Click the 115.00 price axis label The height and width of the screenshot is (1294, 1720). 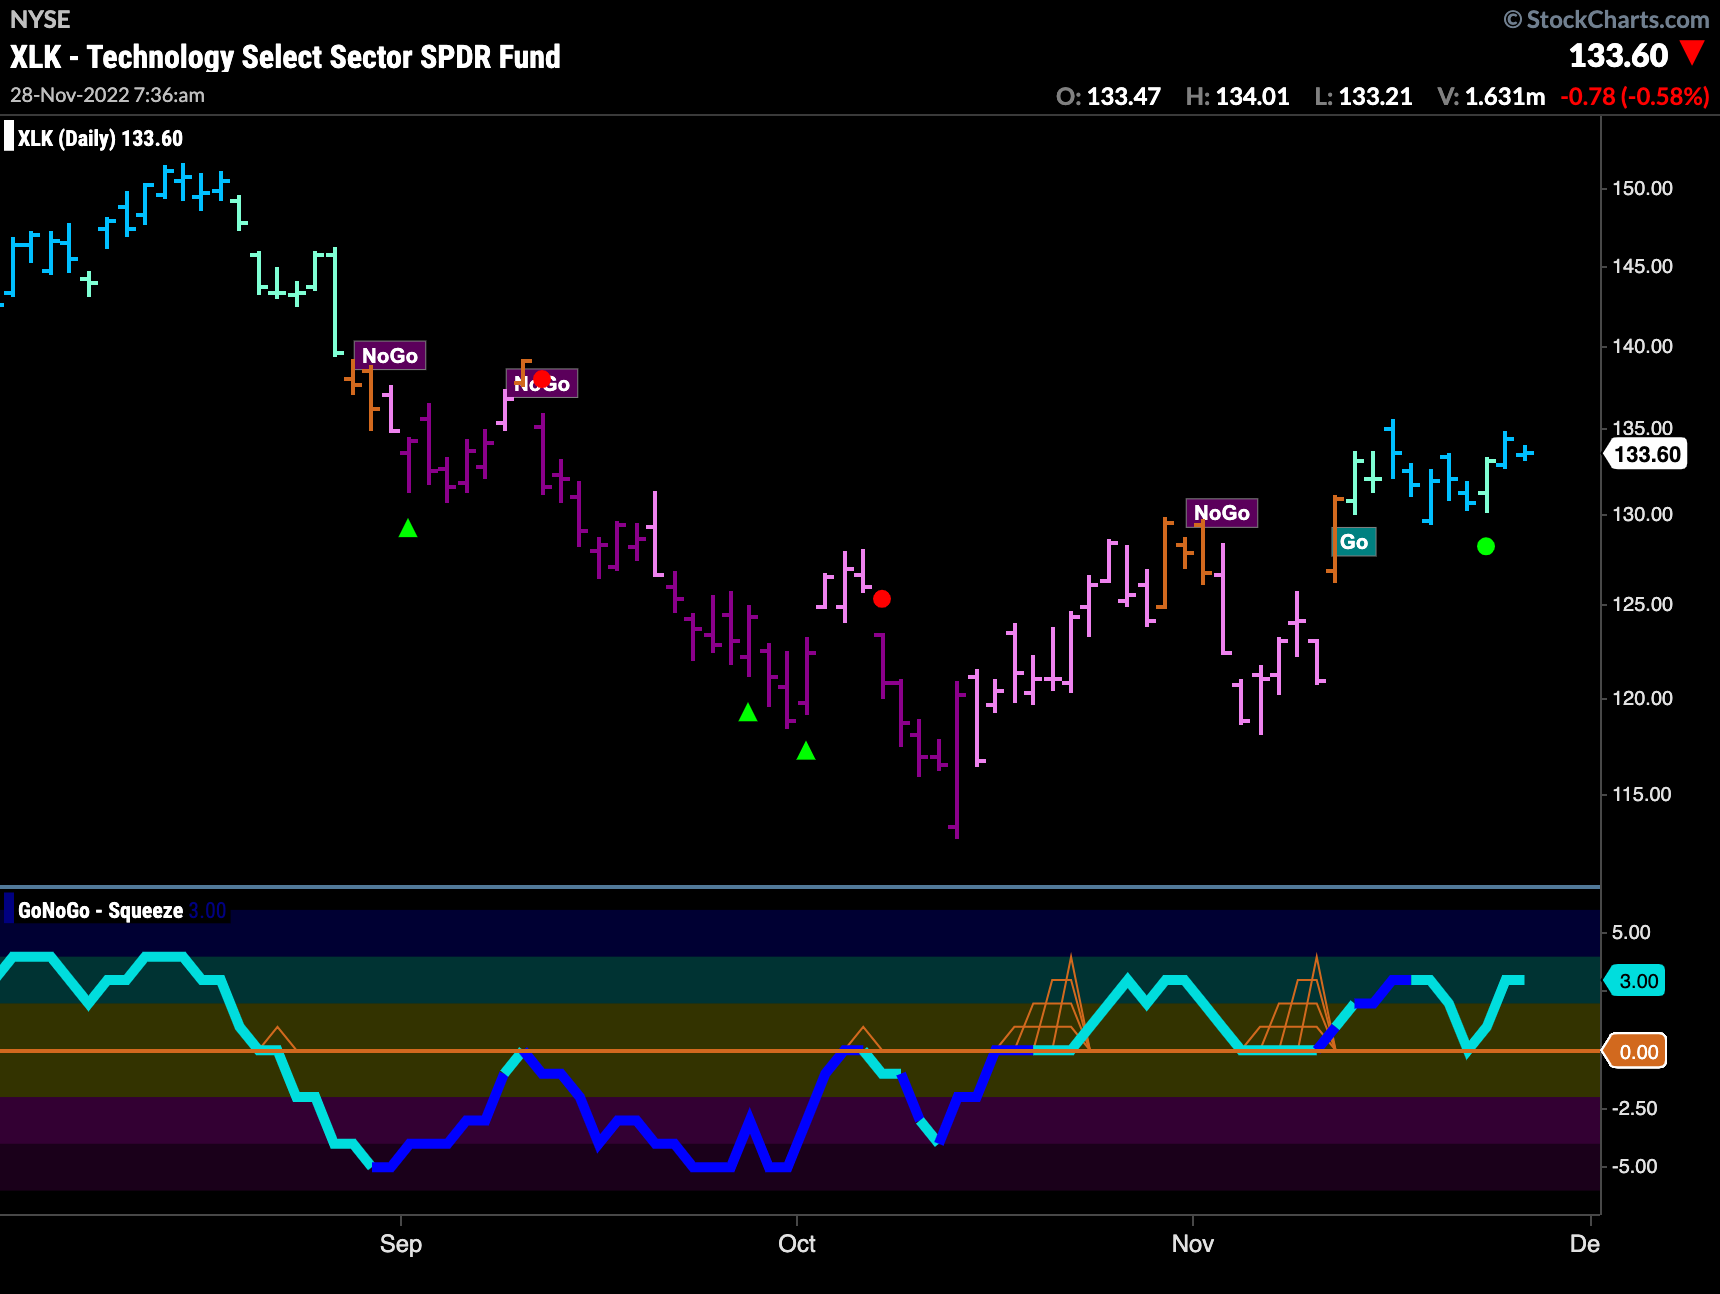tap(1642, 794)
